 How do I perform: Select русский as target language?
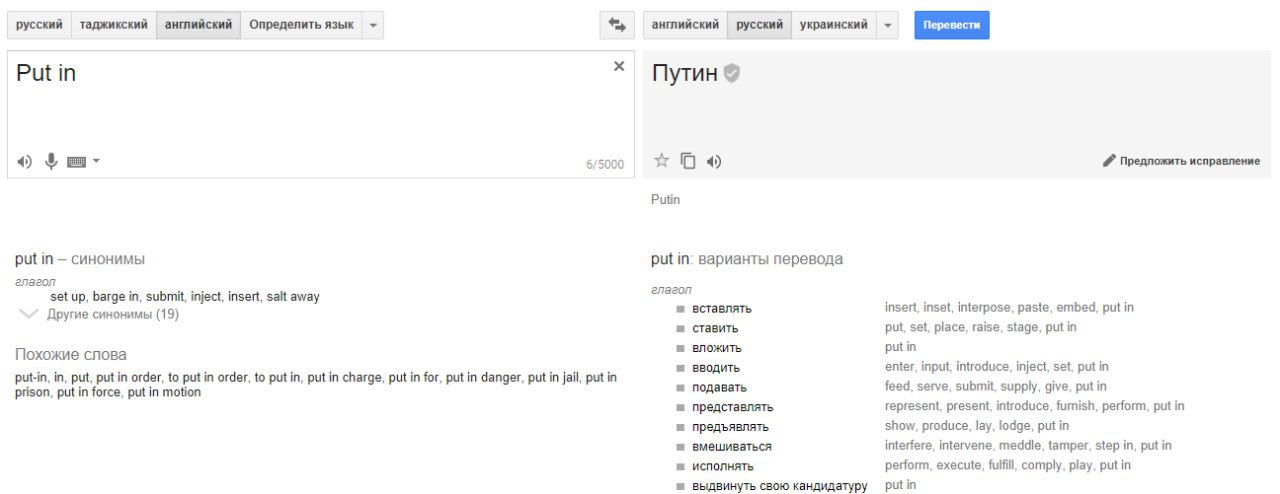[x=760, y=25]
